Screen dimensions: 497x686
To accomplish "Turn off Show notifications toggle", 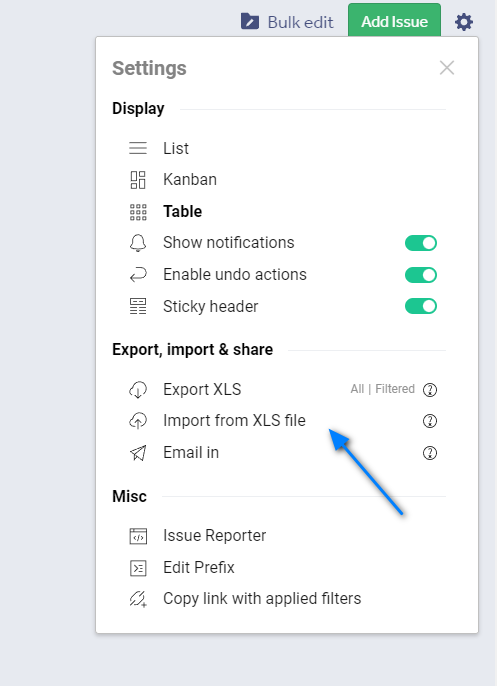I will click(421, 243).
